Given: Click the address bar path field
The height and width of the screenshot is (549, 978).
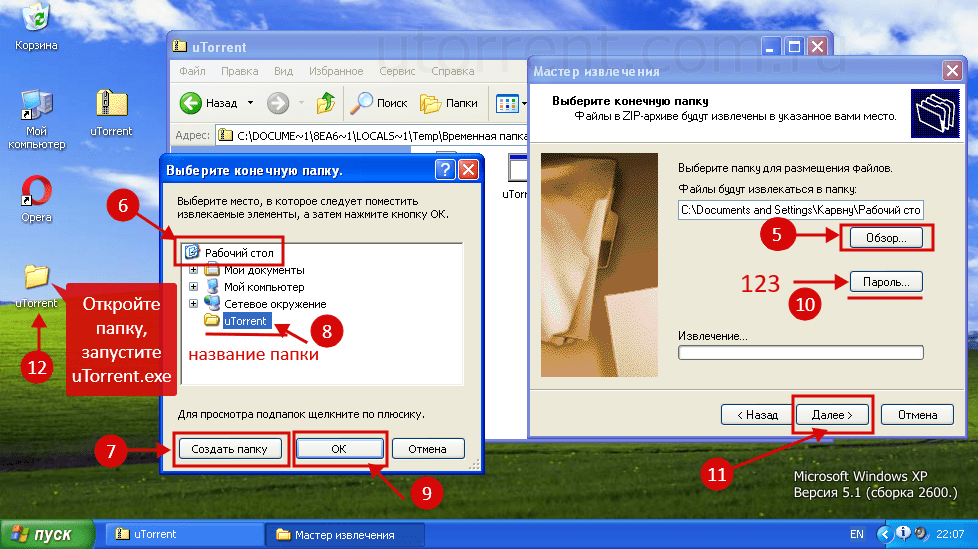Looking at the screenshot, I should (372, 135).
